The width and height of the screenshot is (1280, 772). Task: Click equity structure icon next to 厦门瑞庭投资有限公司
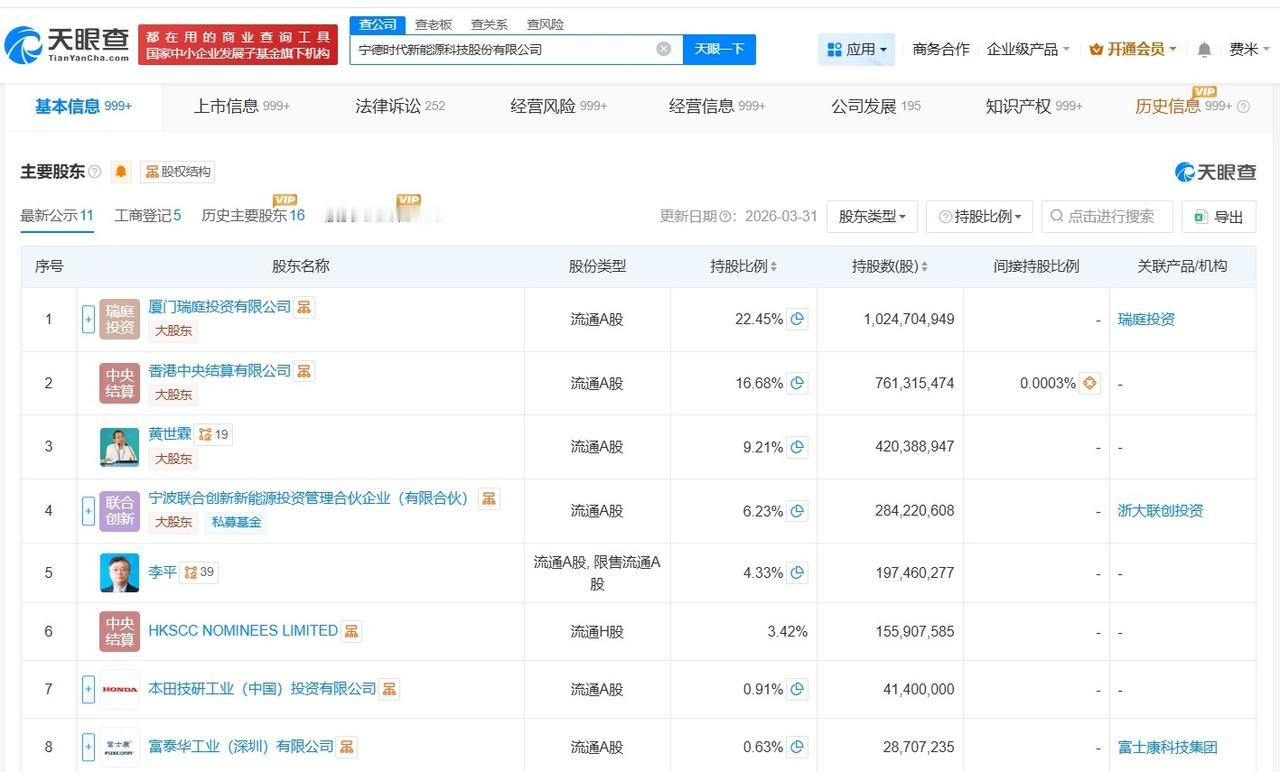click(x=304, y=307)
